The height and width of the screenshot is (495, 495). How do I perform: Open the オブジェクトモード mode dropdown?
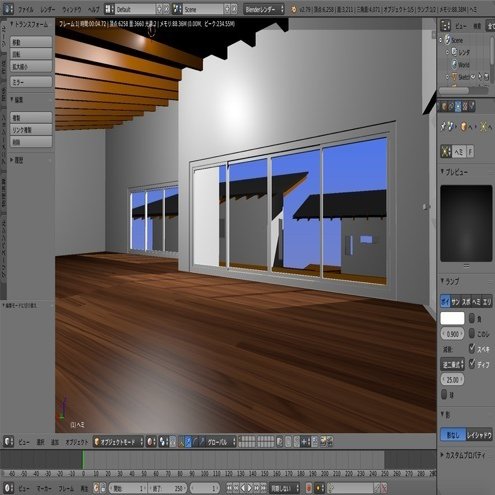[x=119, y=442]
